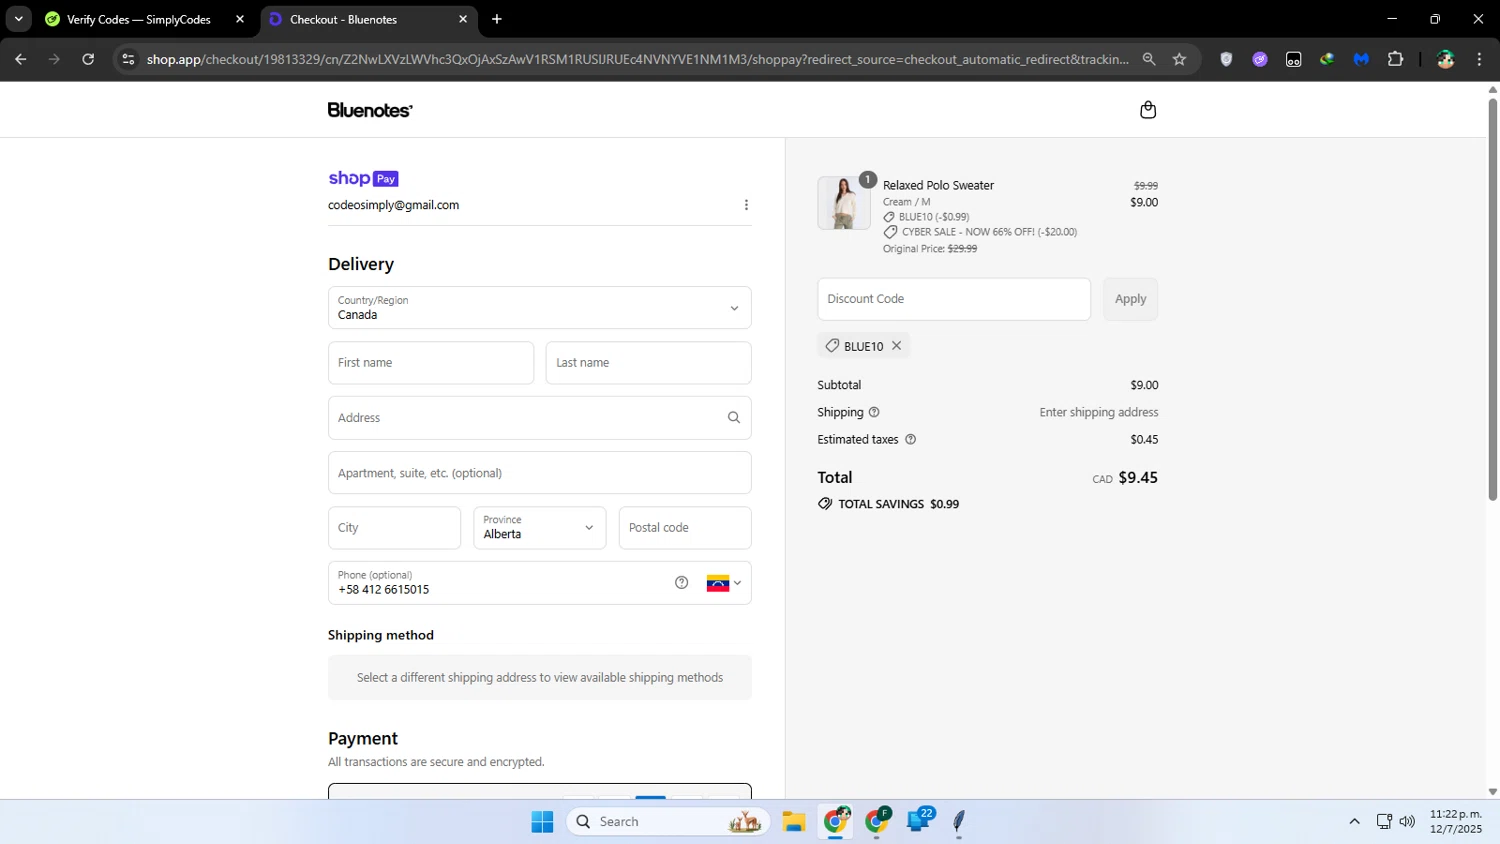Click the Shipping info help icon
Viewport: 1500px width, 844px height.
(874, 412)
